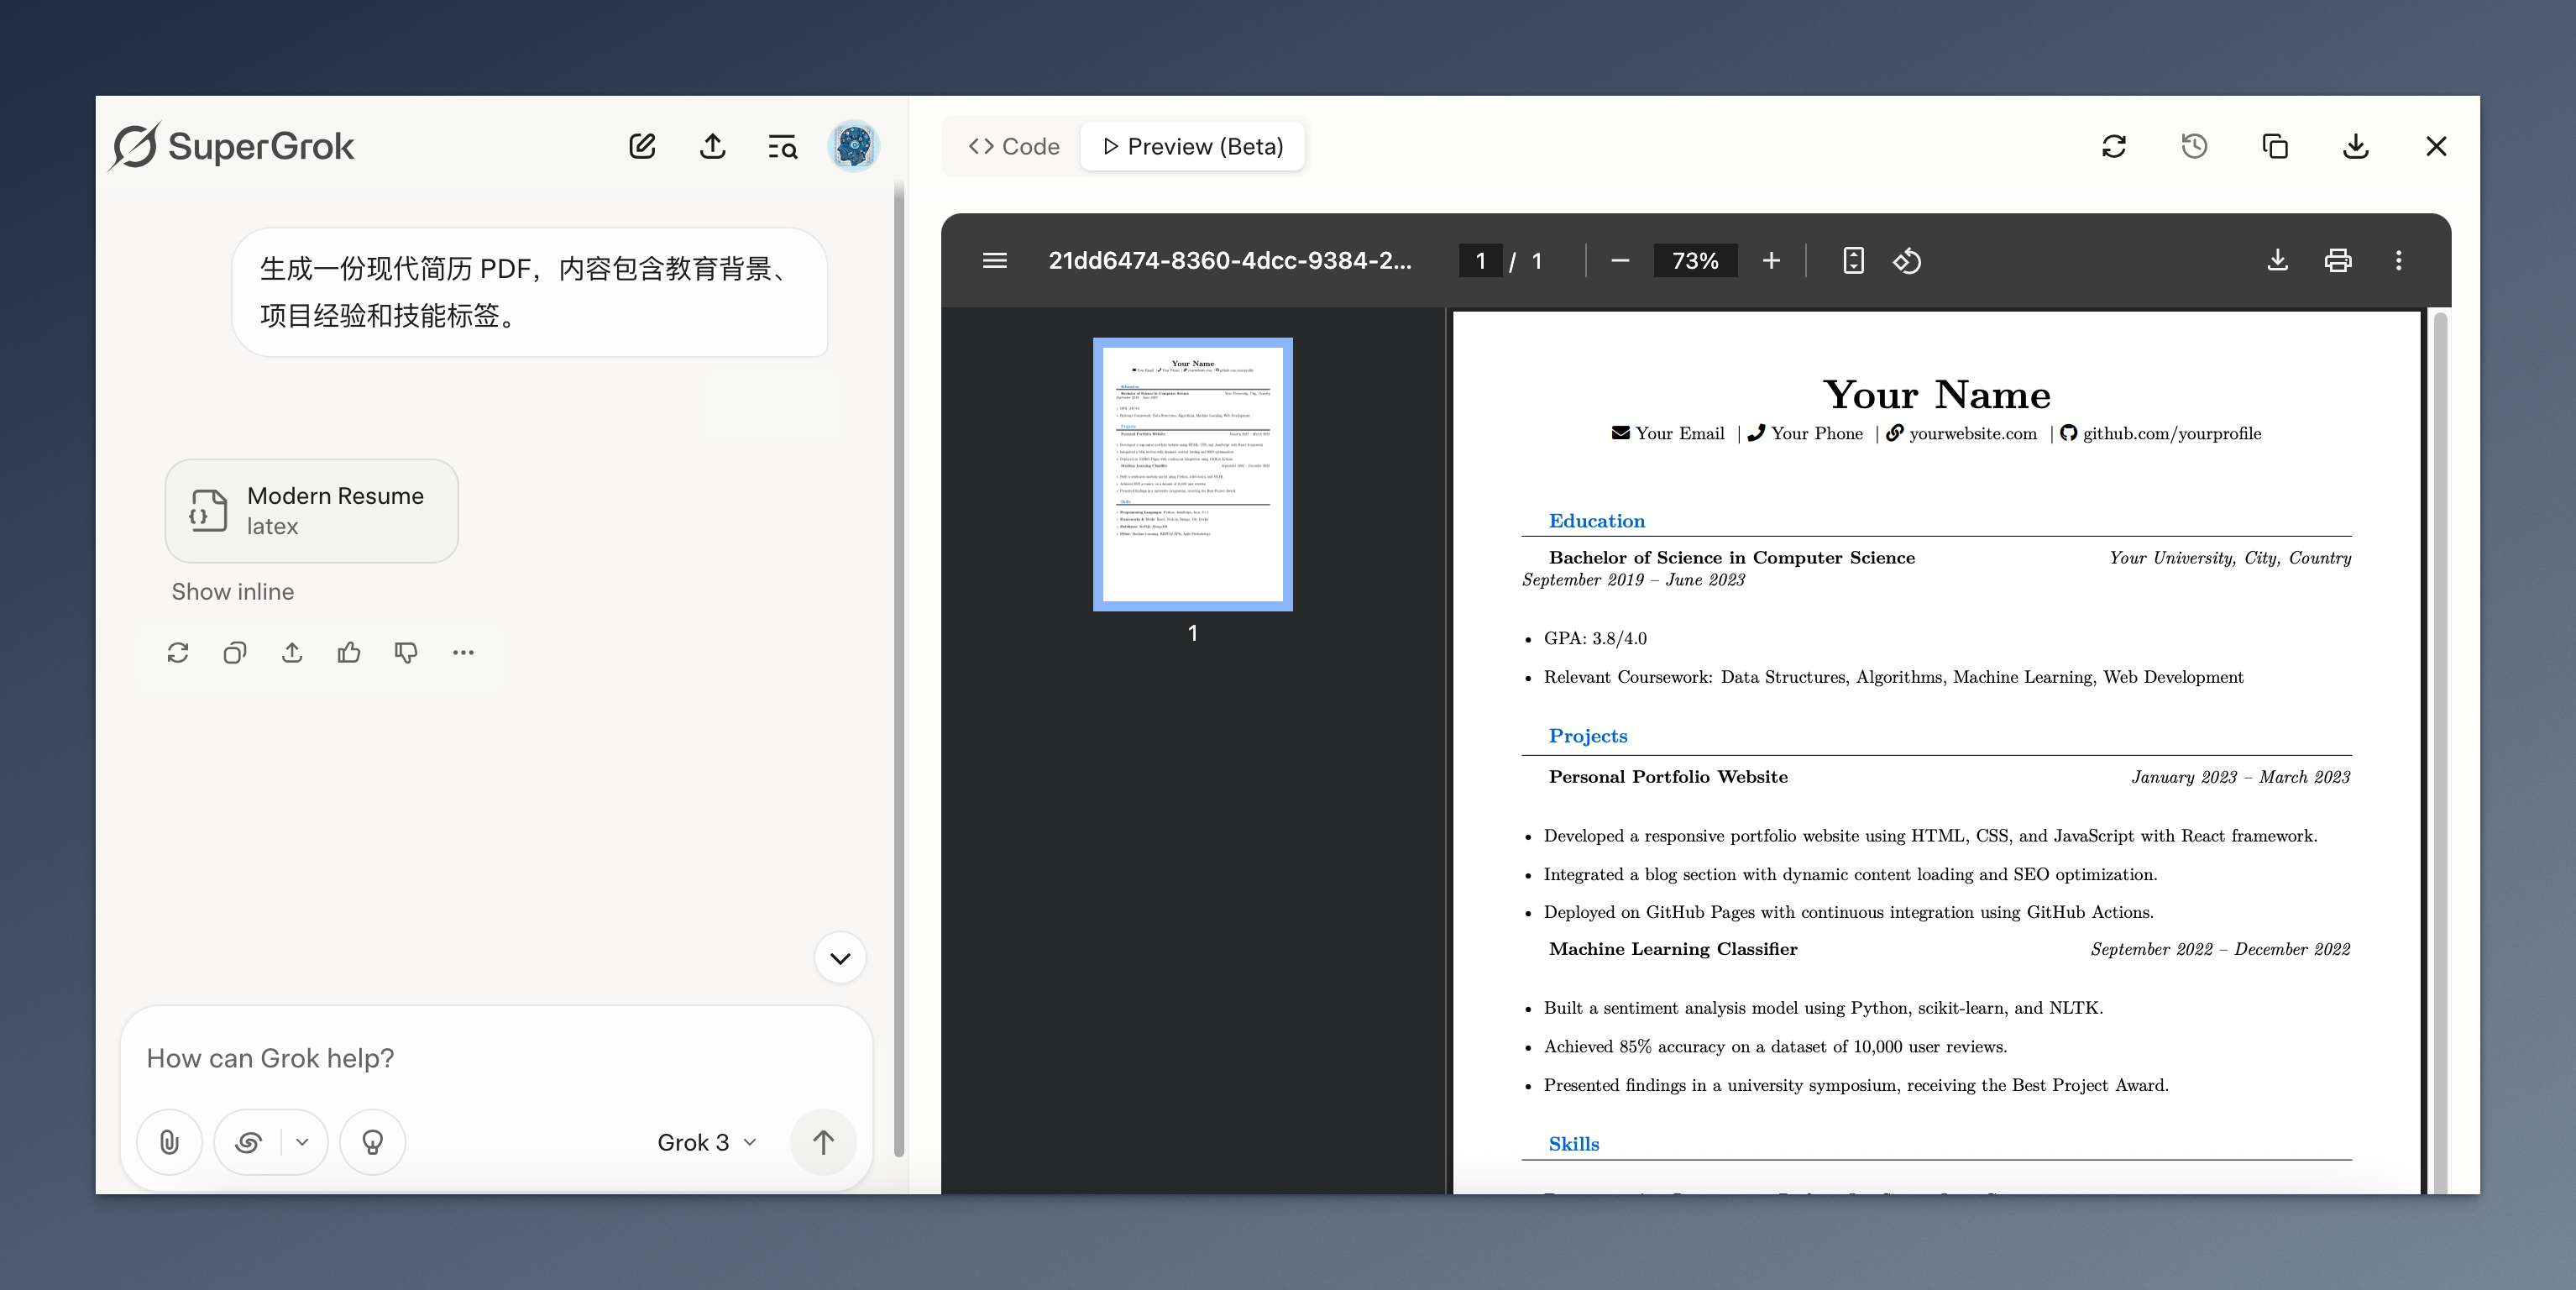Switch to the Code tab
Screen dimensions: 2576x1290
pos(1014,147)
